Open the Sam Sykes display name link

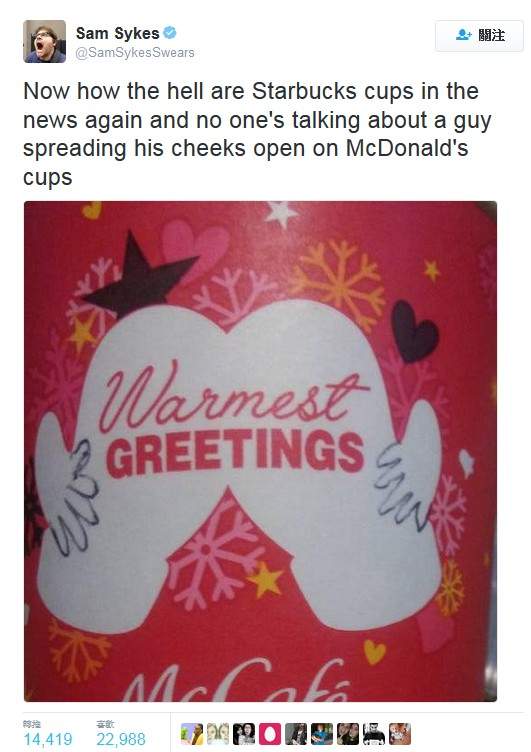click(118, 33)
